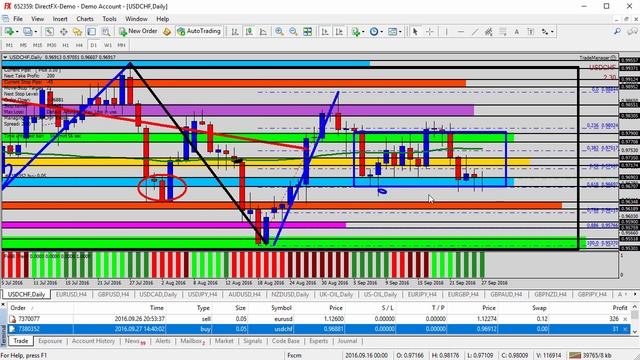The image size is (640, 360).
Task: Close the eurusd sell order 7370077
Action: click(625, 319)
